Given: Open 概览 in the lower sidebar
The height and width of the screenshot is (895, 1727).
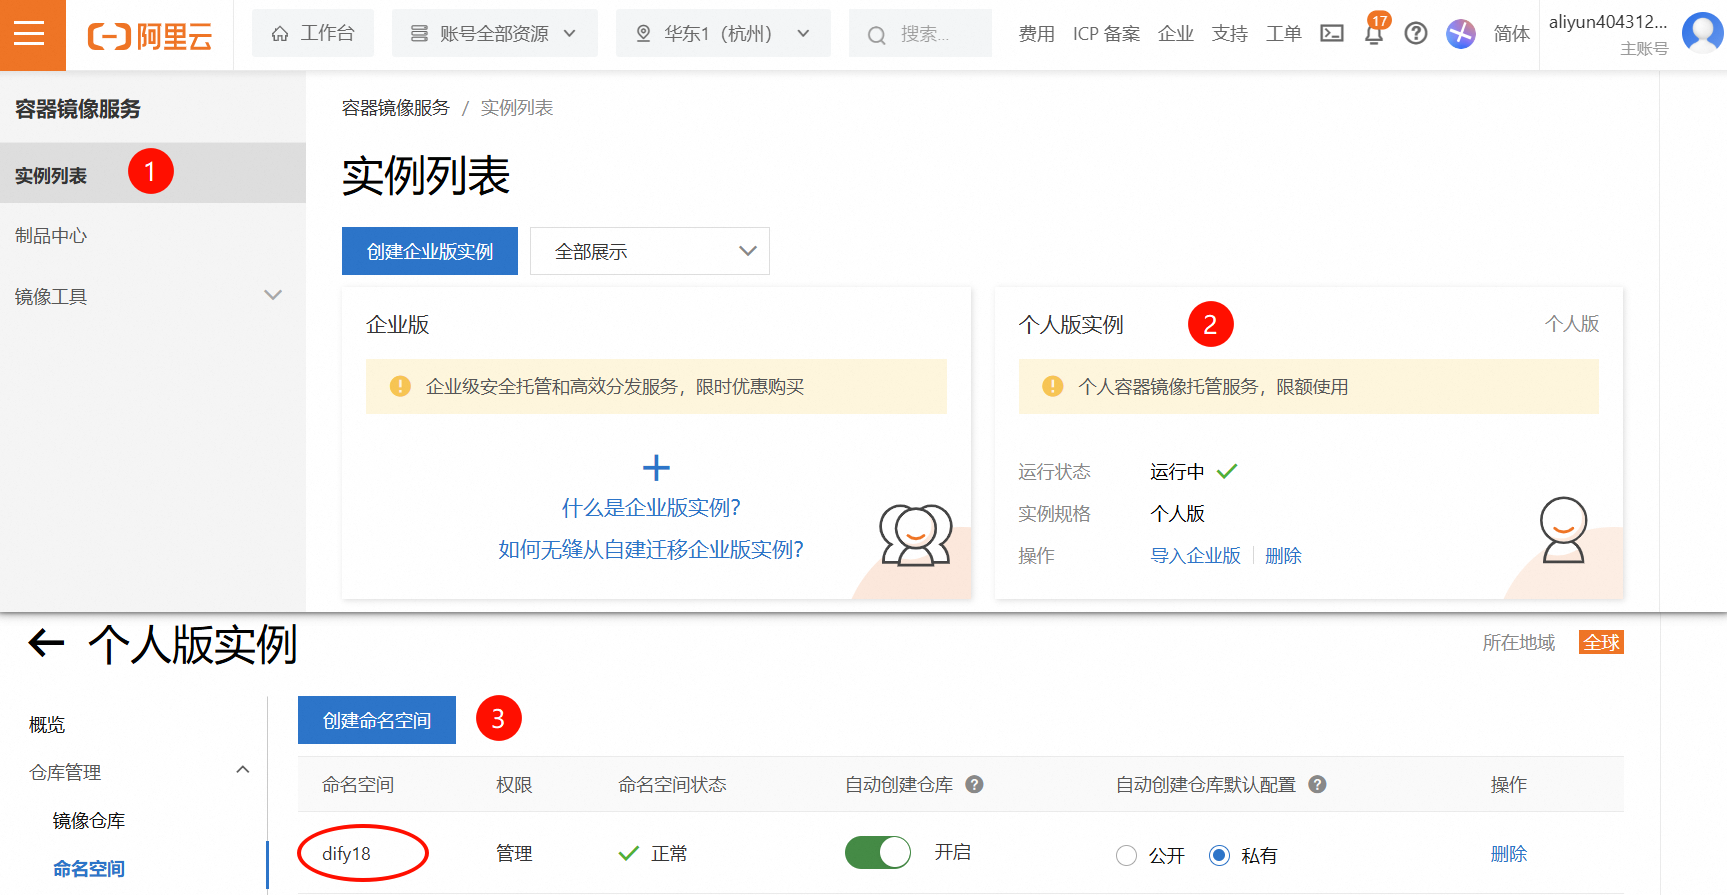Looking at the screenshot, I should point(47,725).
